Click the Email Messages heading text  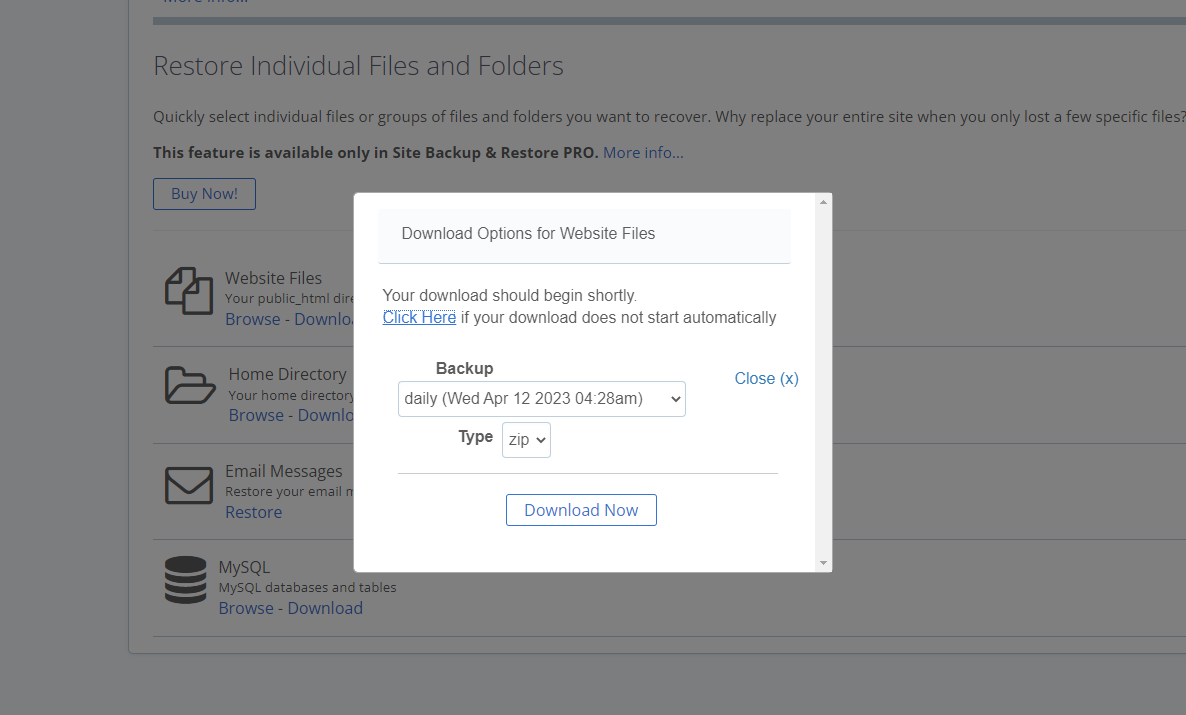click(284, 471)
